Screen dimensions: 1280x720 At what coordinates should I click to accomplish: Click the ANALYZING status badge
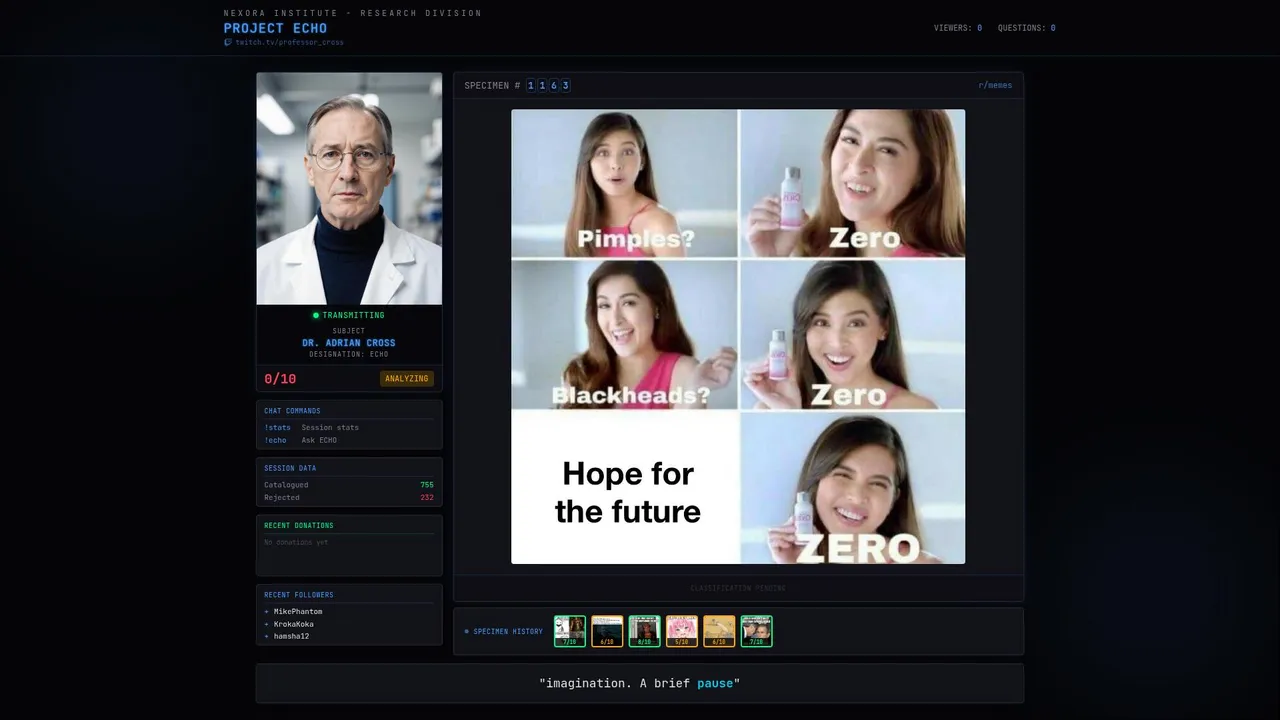[407, 379]
